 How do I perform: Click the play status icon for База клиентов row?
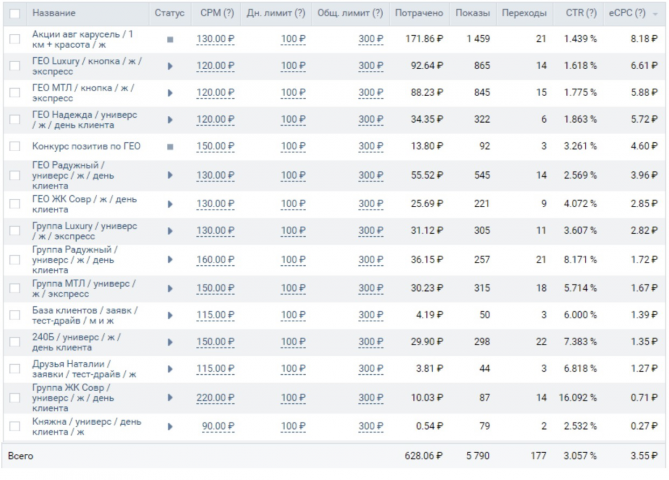click(x=170, y=315)
